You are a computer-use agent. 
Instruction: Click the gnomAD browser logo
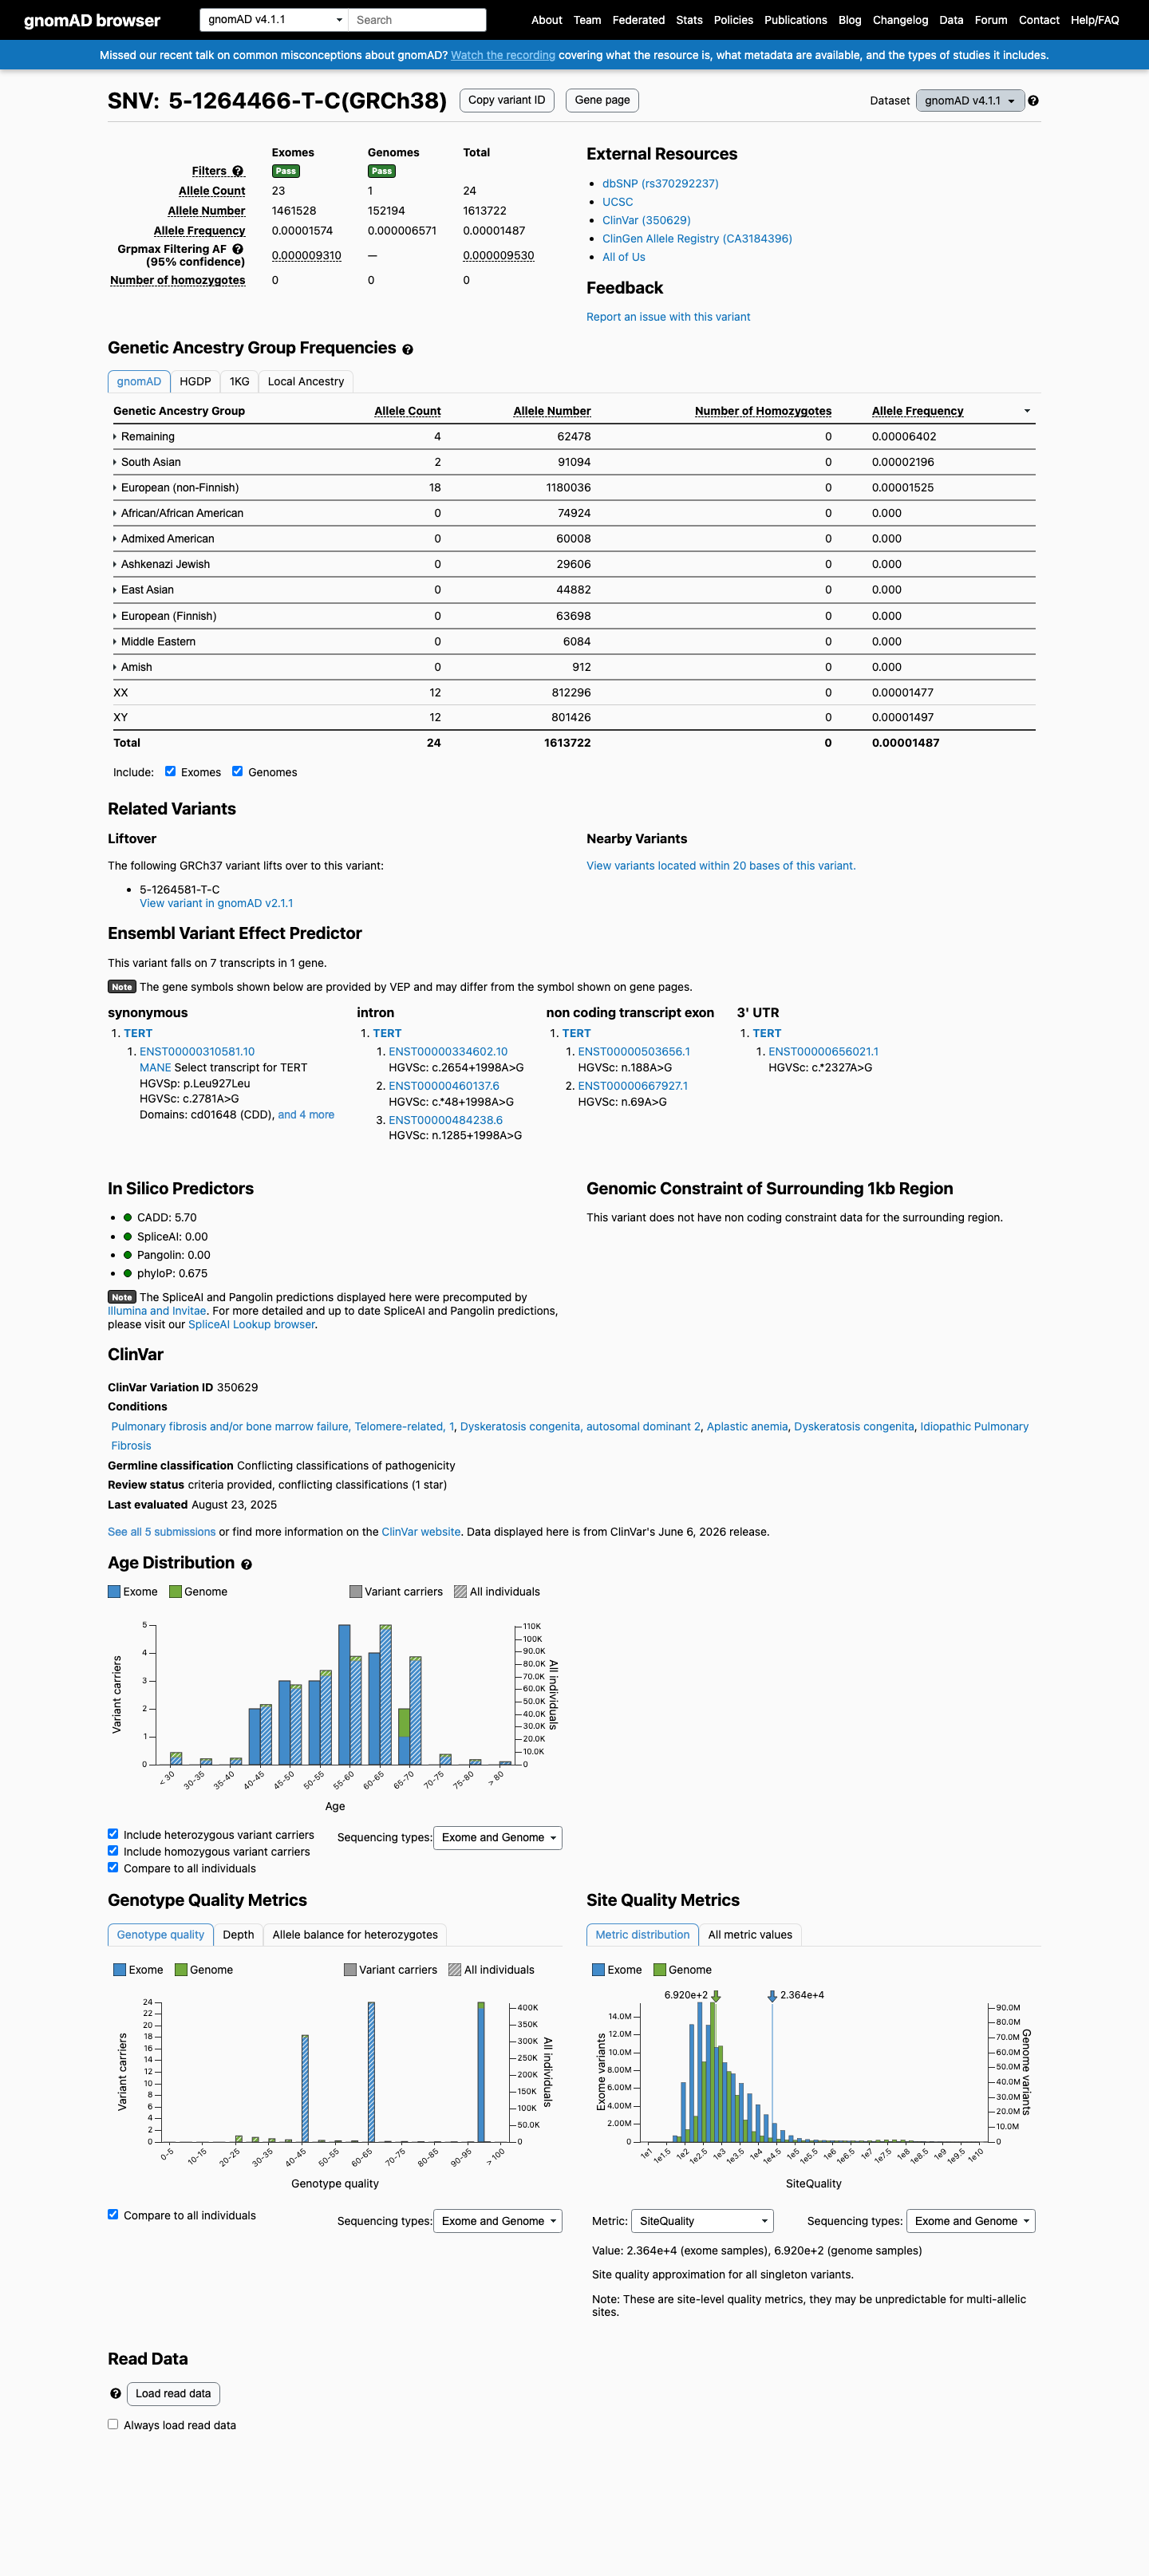point(92,20)
